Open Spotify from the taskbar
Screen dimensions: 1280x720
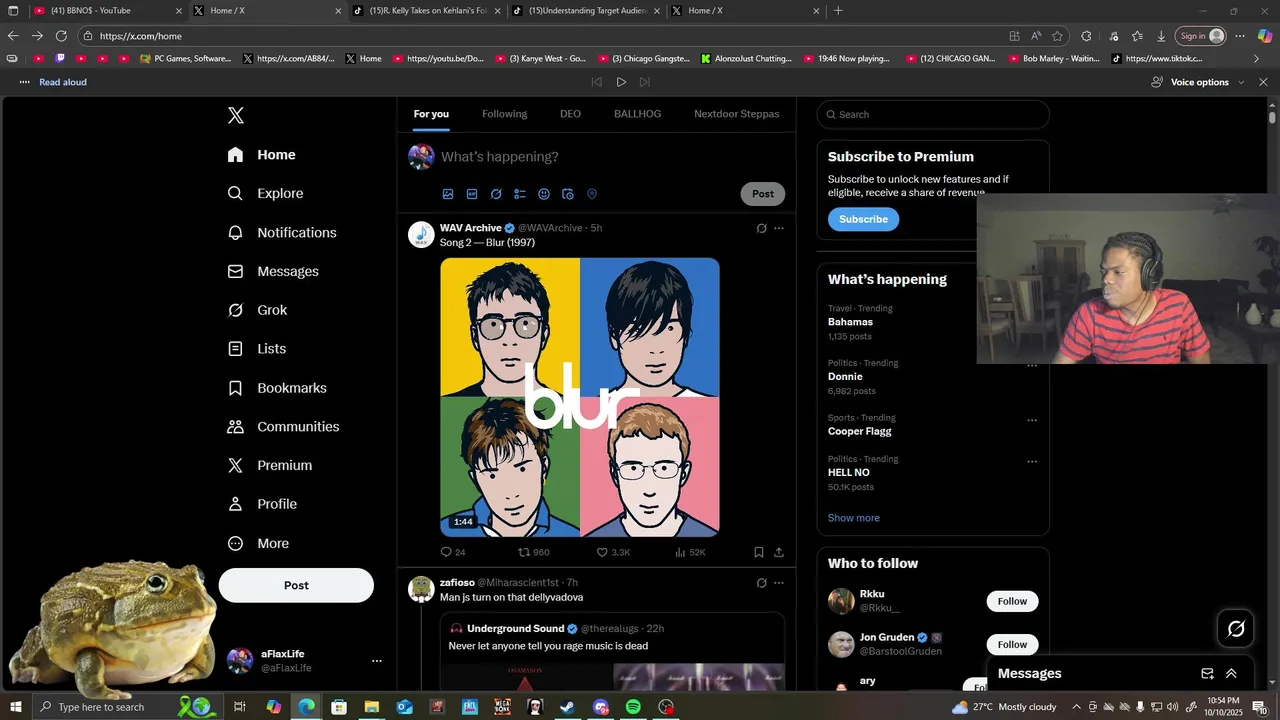coord(633,707)
